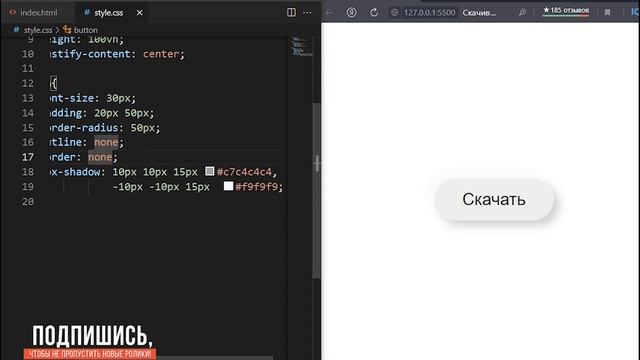Open color picker for #f9f9f9 swatch
The image size is (640, 360).
pos(229,186)
